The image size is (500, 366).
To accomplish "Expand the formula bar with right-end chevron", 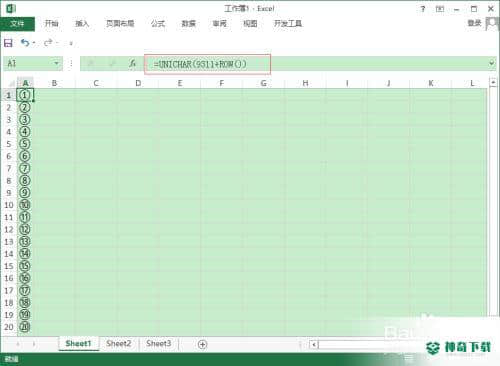I will tap(492, 63).
